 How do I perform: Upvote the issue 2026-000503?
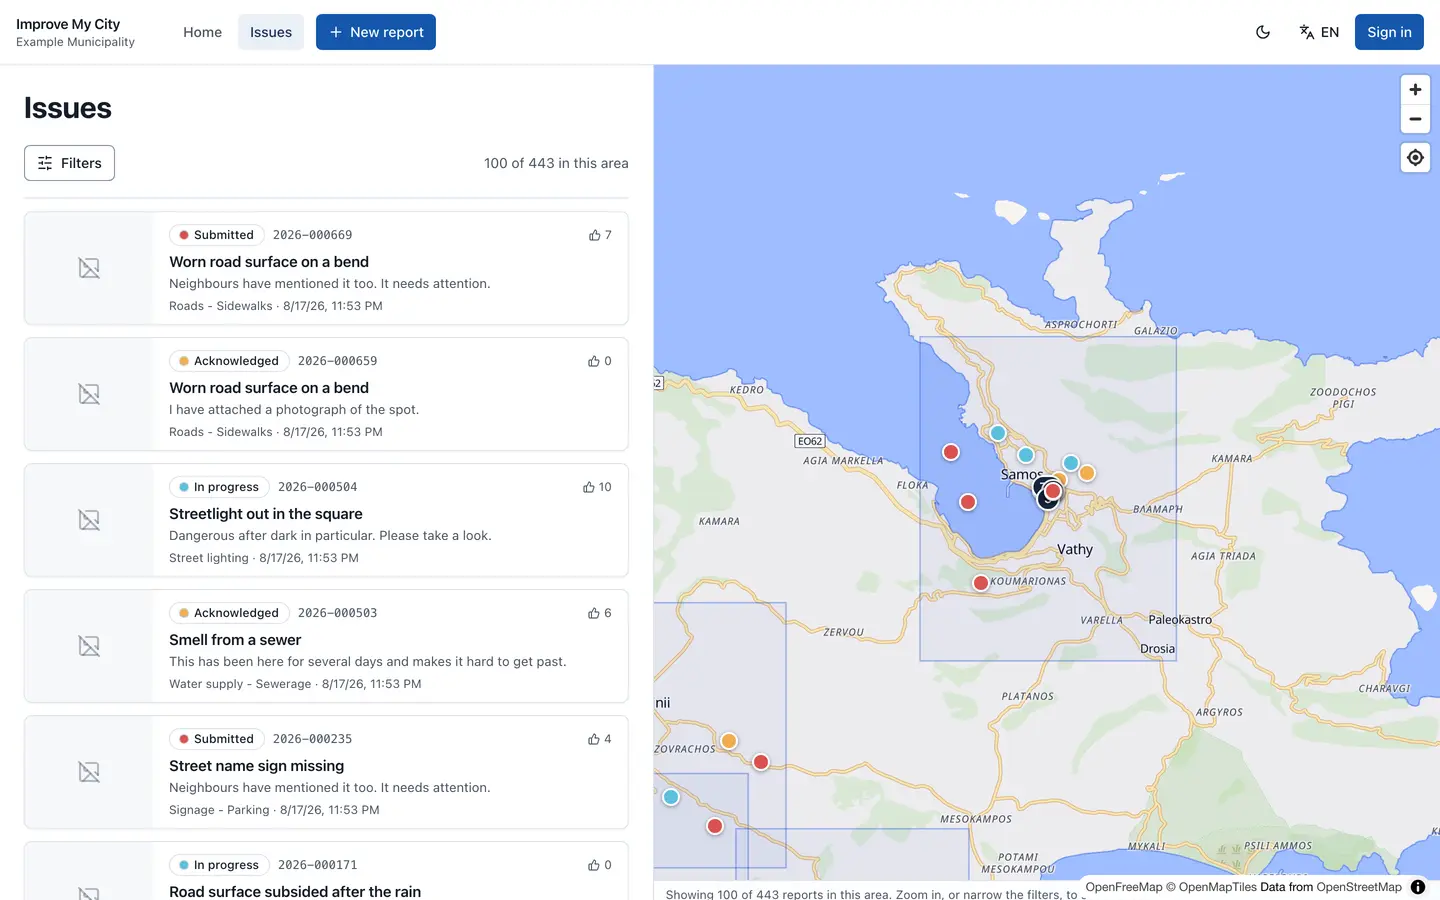(x=600, y=613)
